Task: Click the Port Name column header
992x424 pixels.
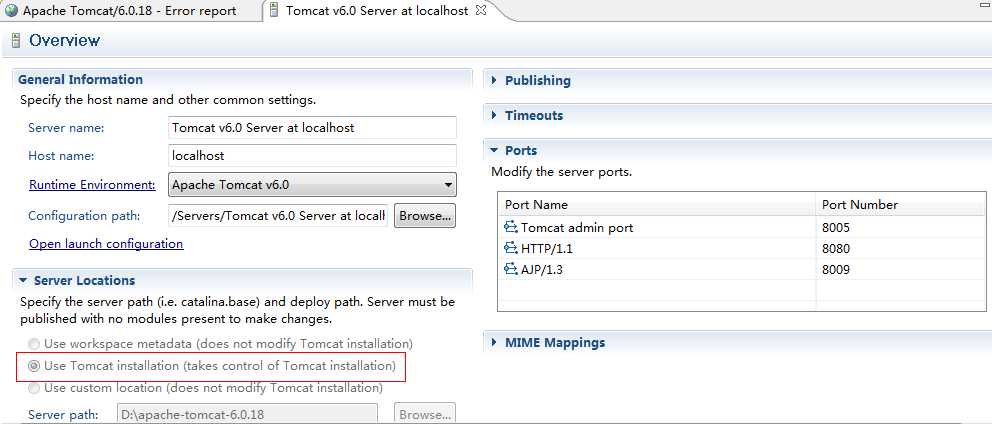Action: [657, 204]
